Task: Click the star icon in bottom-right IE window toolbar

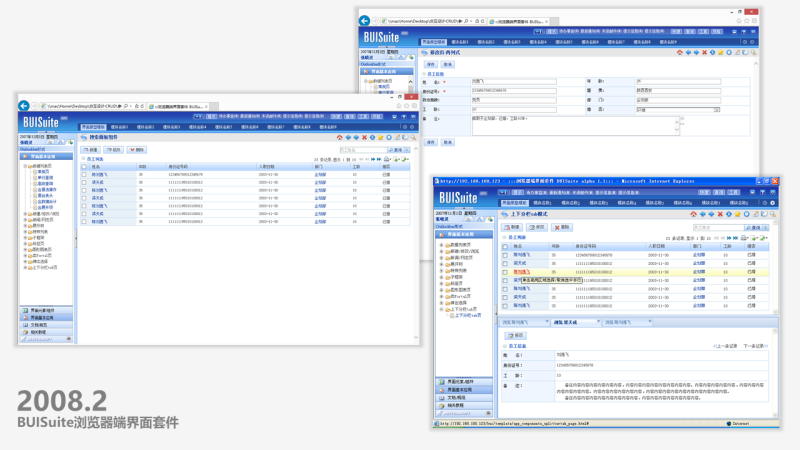Action: (738, 214)
